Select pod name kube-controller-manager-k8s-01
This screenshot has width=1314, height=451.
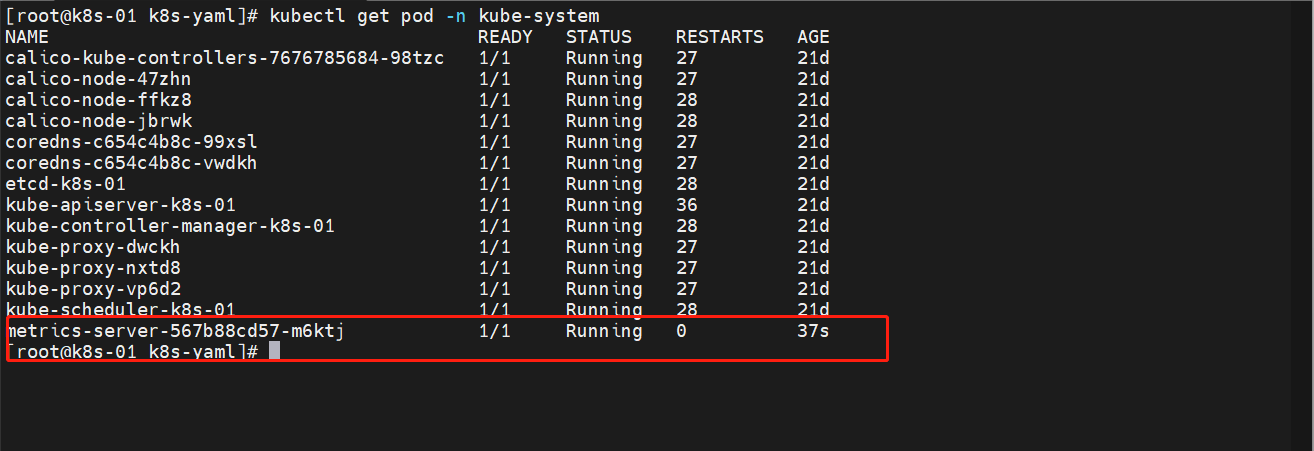pyautogui.click(x=170, y=226)
